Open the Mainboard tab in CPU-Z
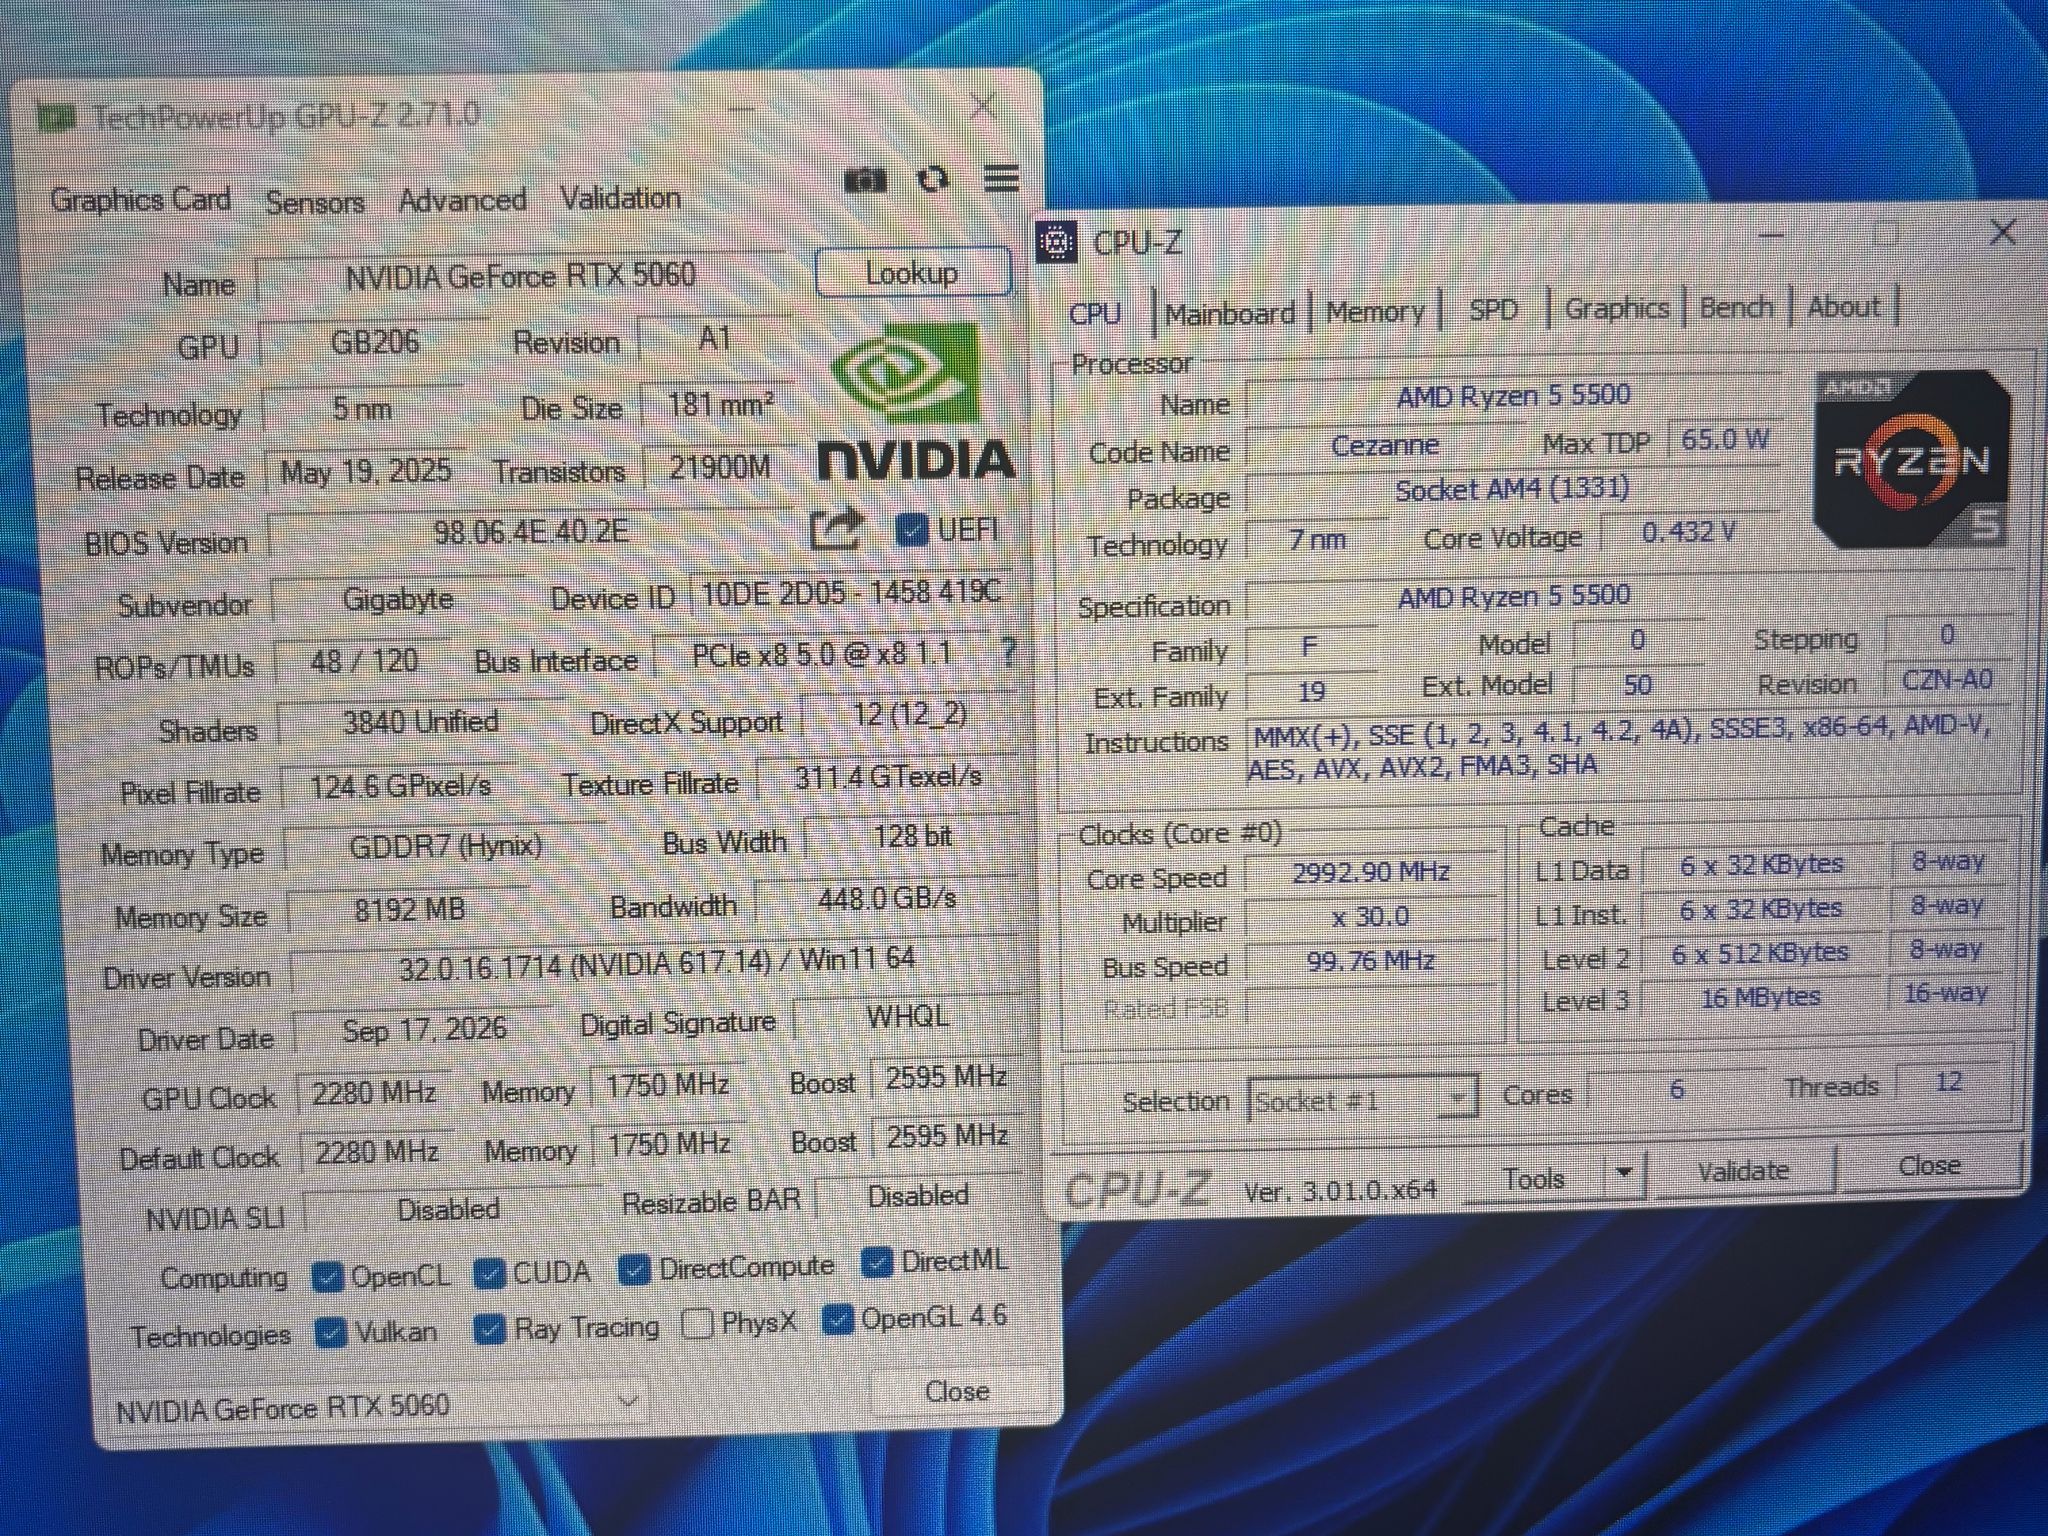 click(x=1229, y=314)
